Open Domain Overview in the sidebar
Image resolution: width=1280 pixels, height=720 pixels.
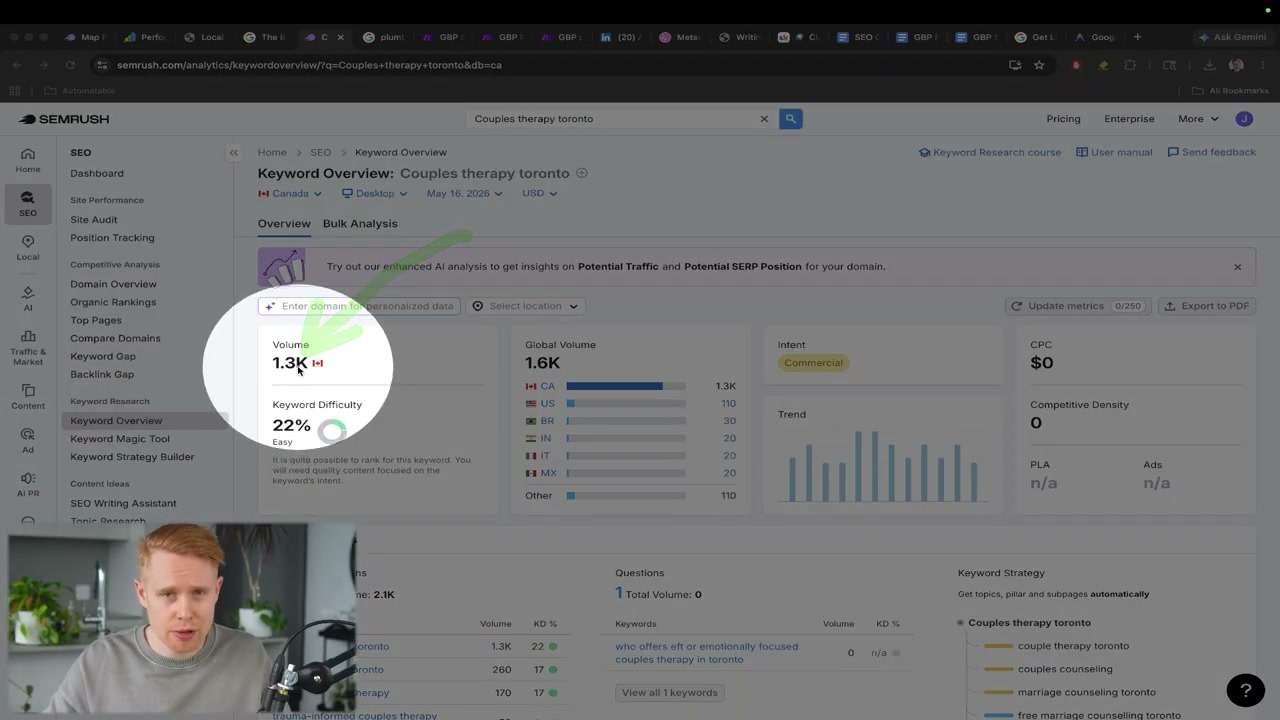113,284
